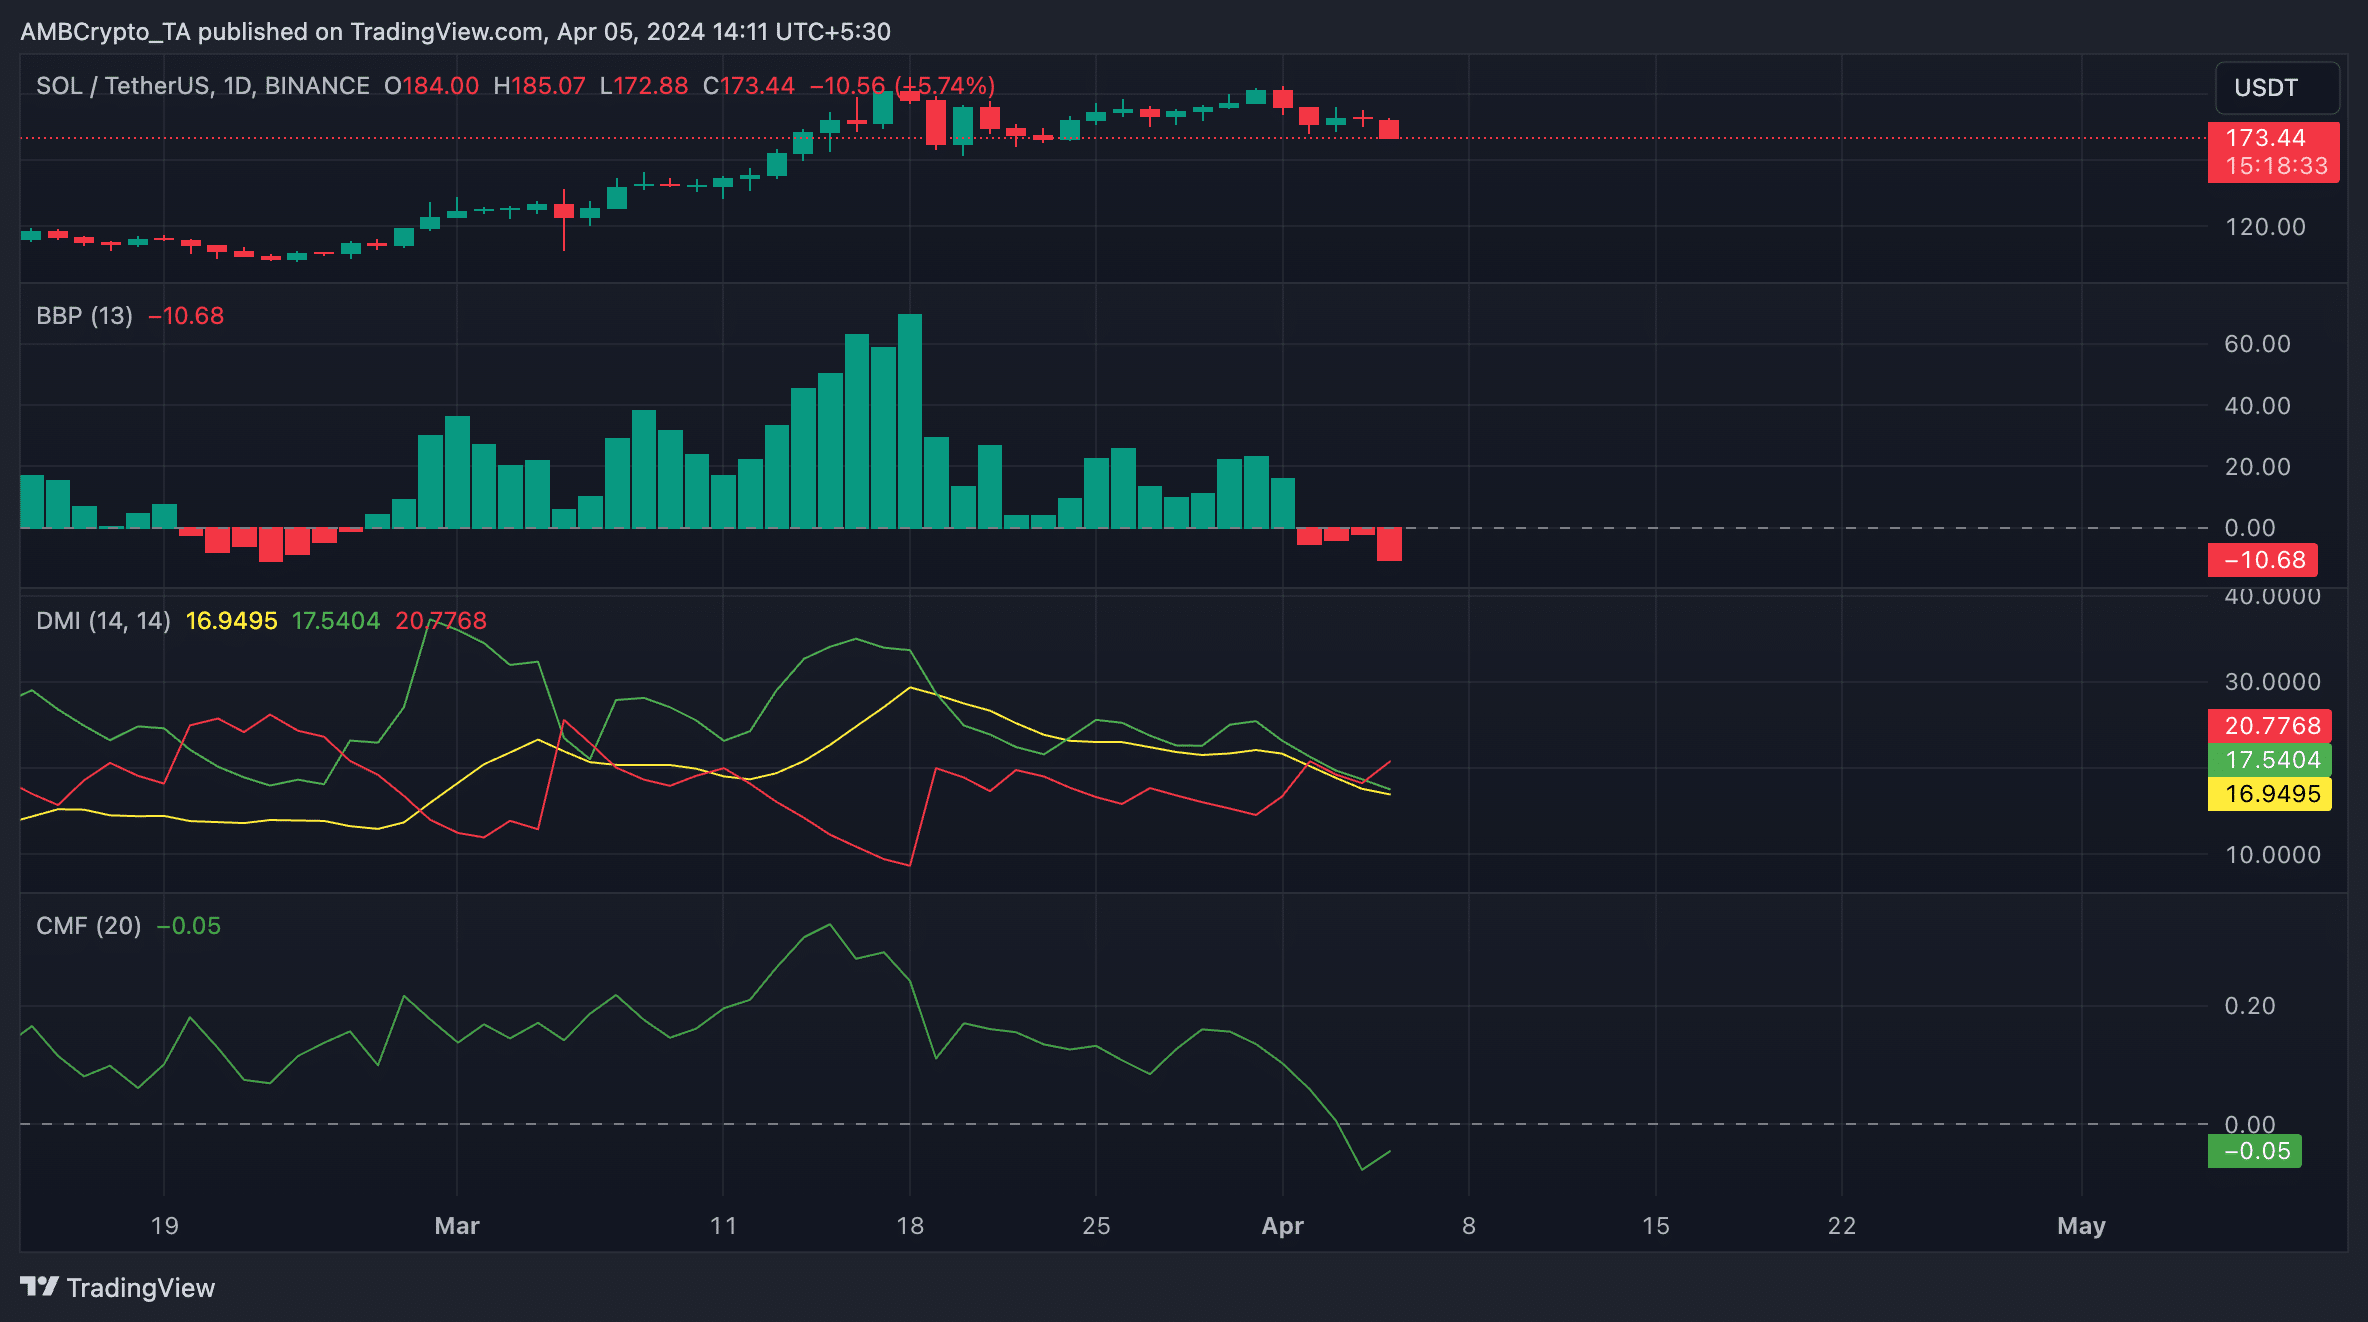Click the red -10.68 BBP value tag
Viewport: 2368px width, 1322px height.
(2262, 560)
